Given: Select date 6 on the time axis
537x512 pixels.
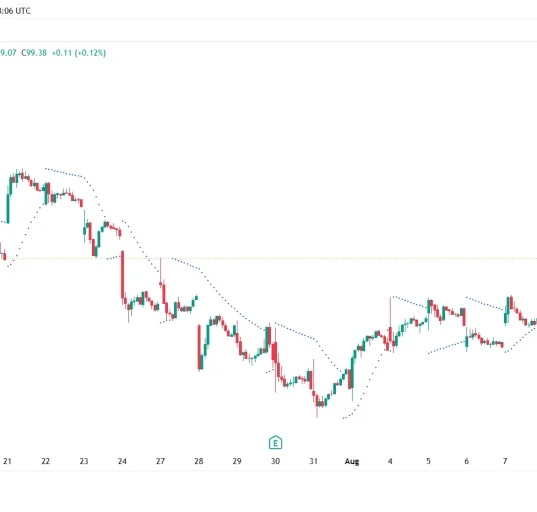Looking at the screenshot, I should (x=466, y=461).
